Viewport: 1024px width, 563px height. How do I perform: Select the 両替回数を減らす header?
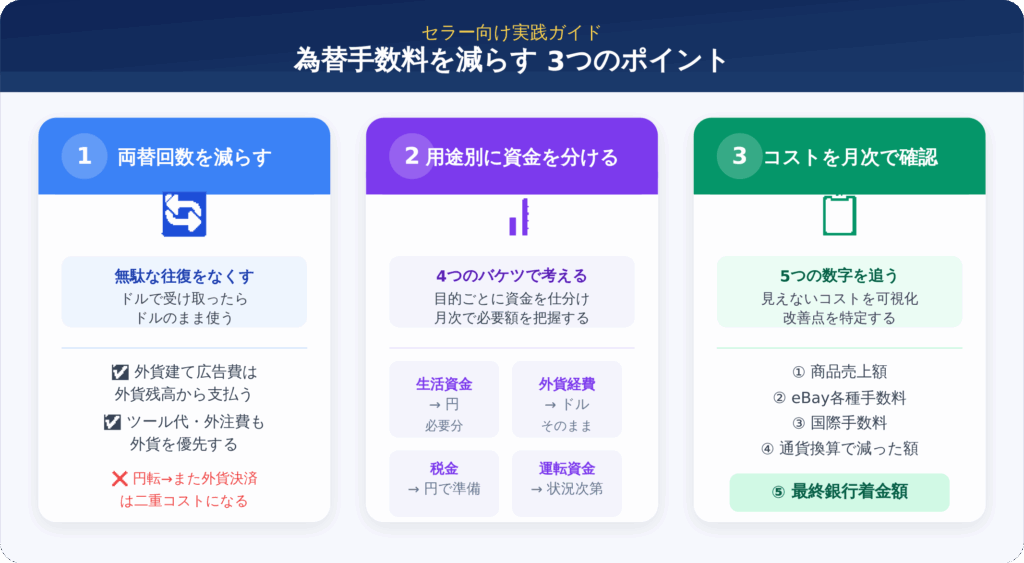pyautogui.click(x=194, y=157)
